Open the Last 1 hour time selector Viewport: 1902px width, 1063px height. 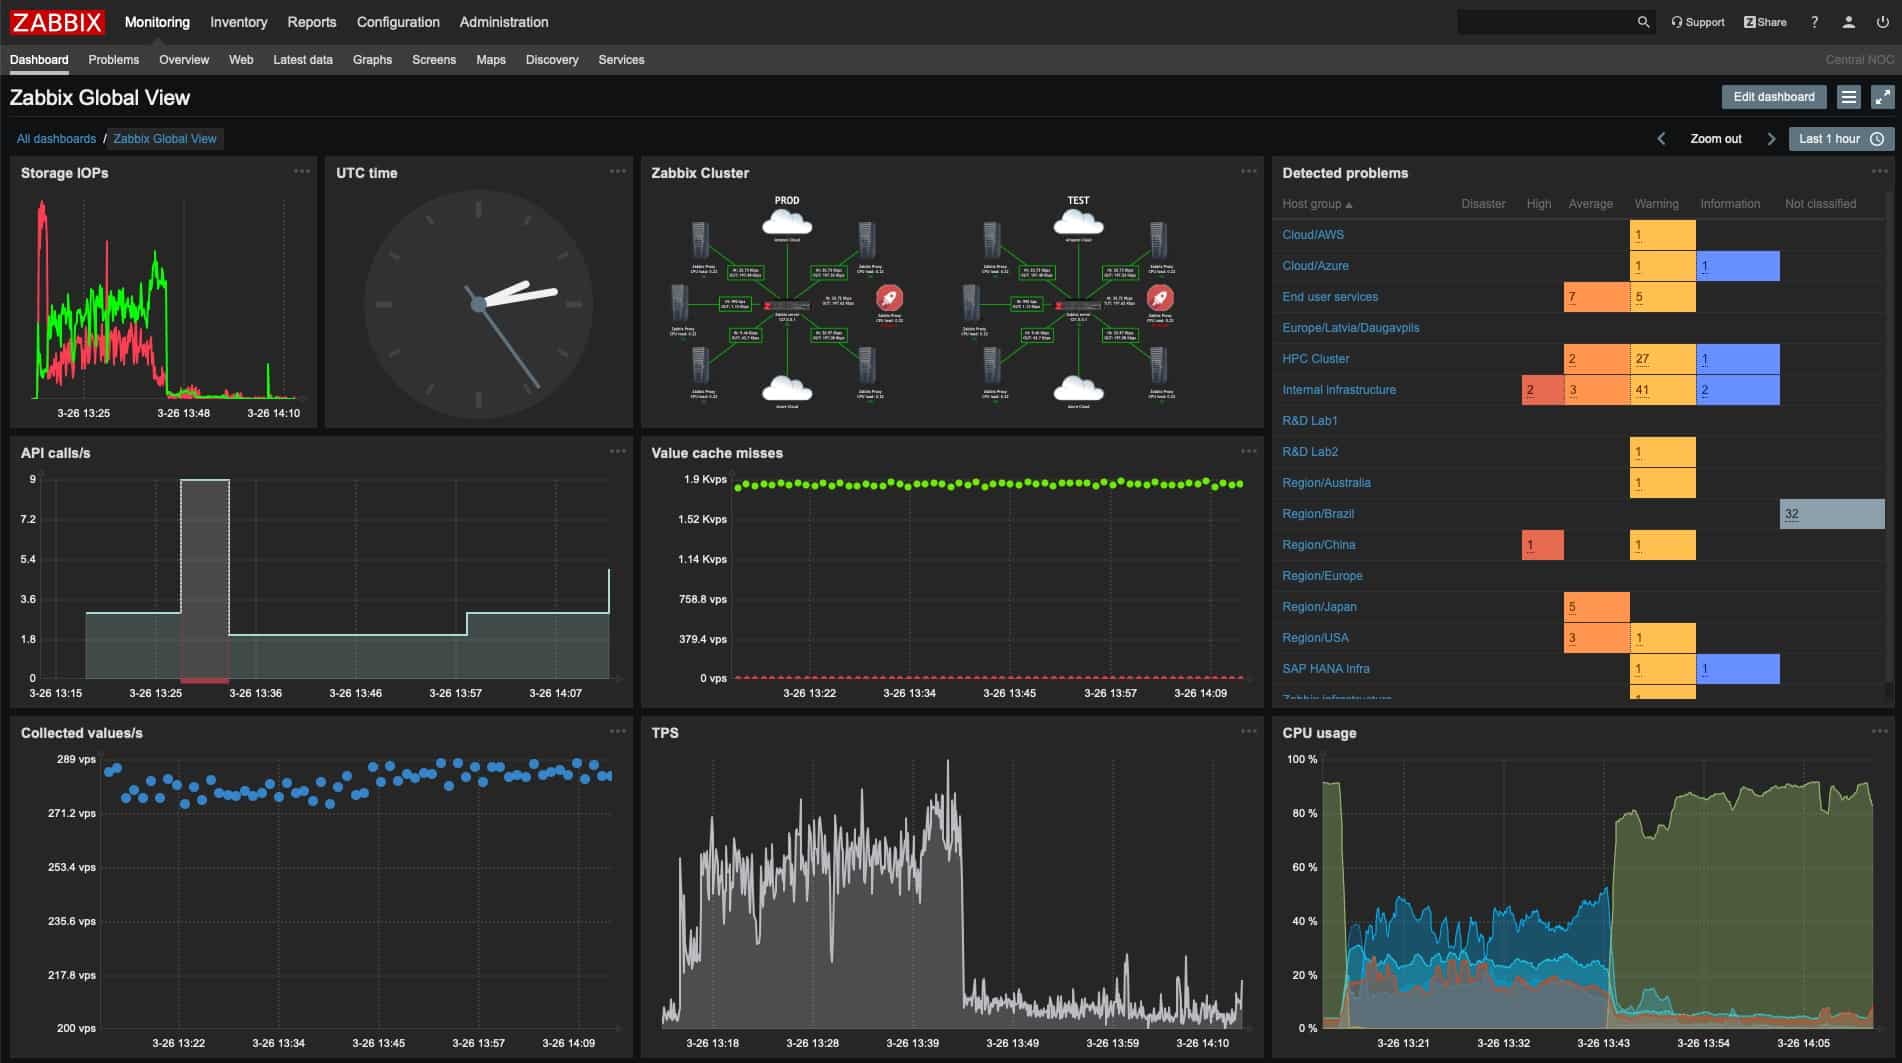(x=1841, y=139)
